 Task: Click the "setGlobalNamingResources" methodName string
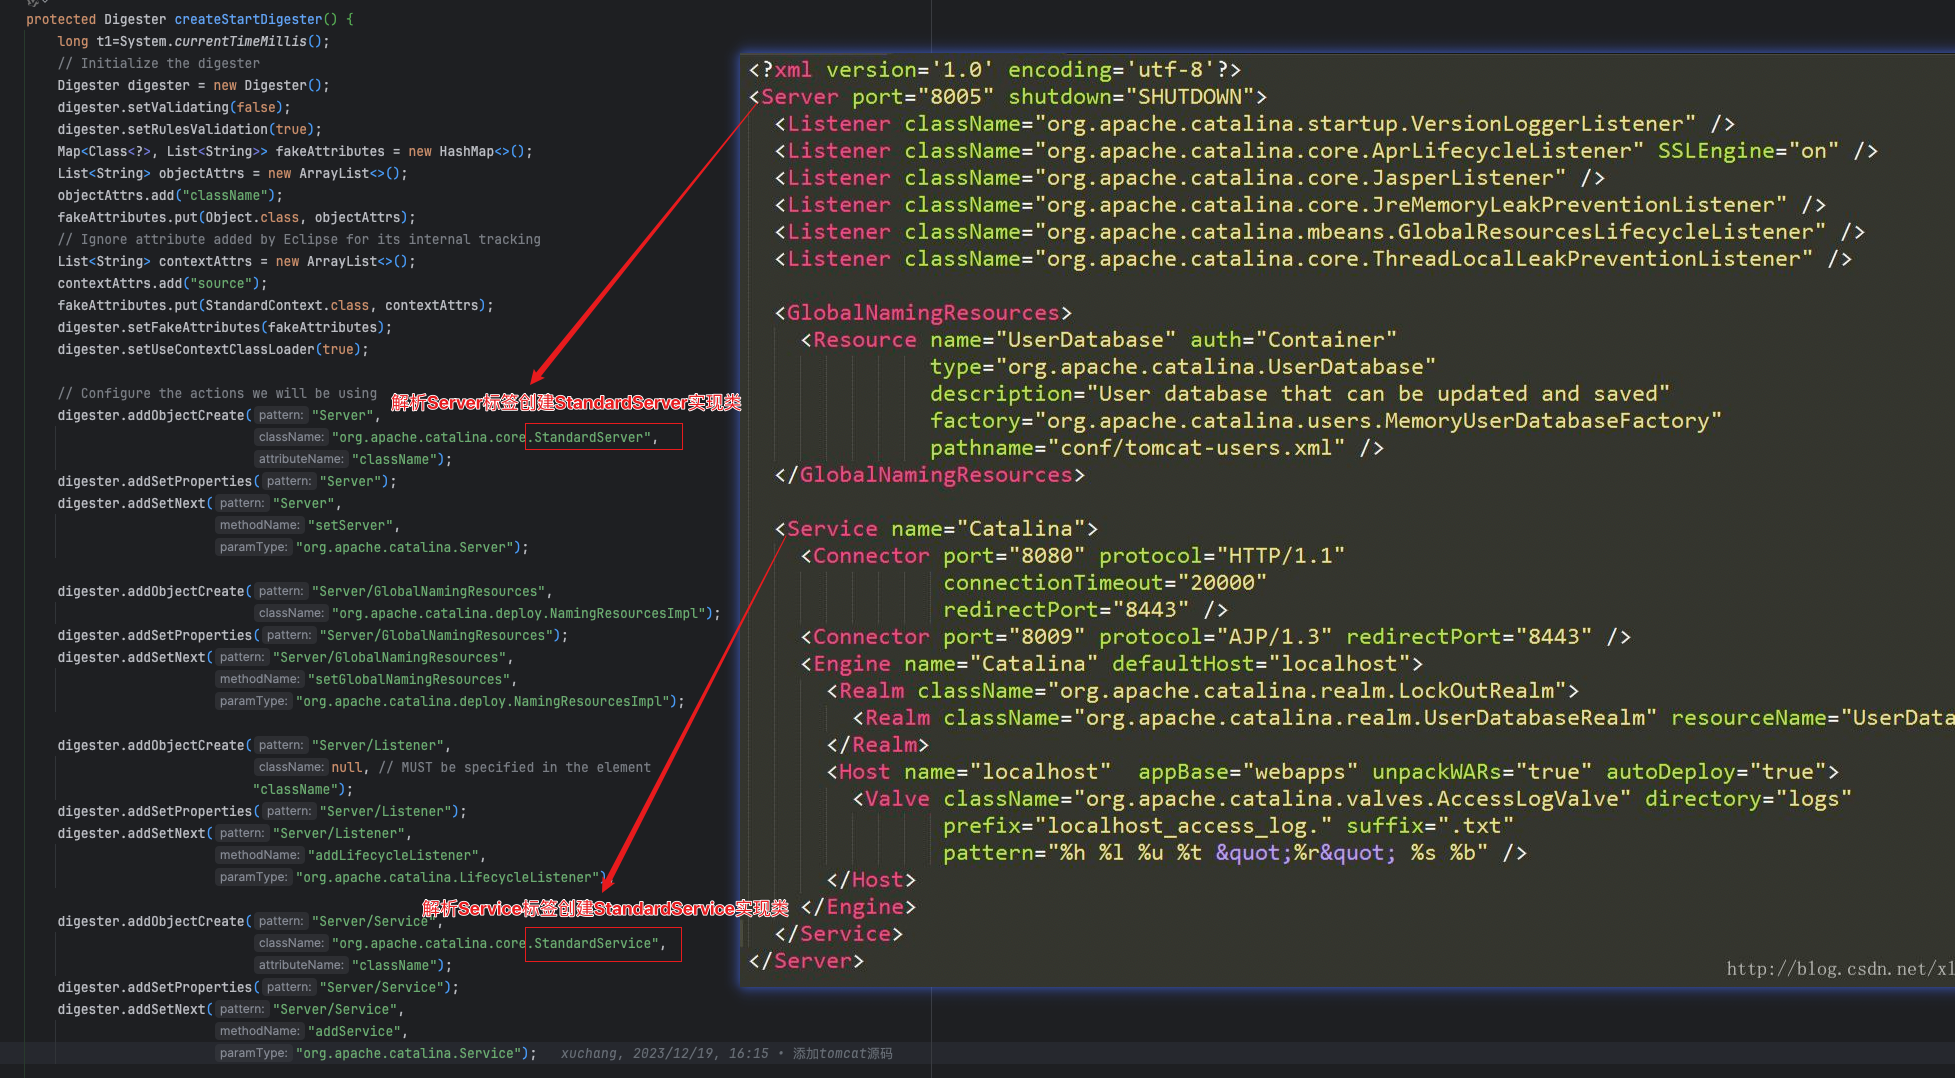[411, 679]
